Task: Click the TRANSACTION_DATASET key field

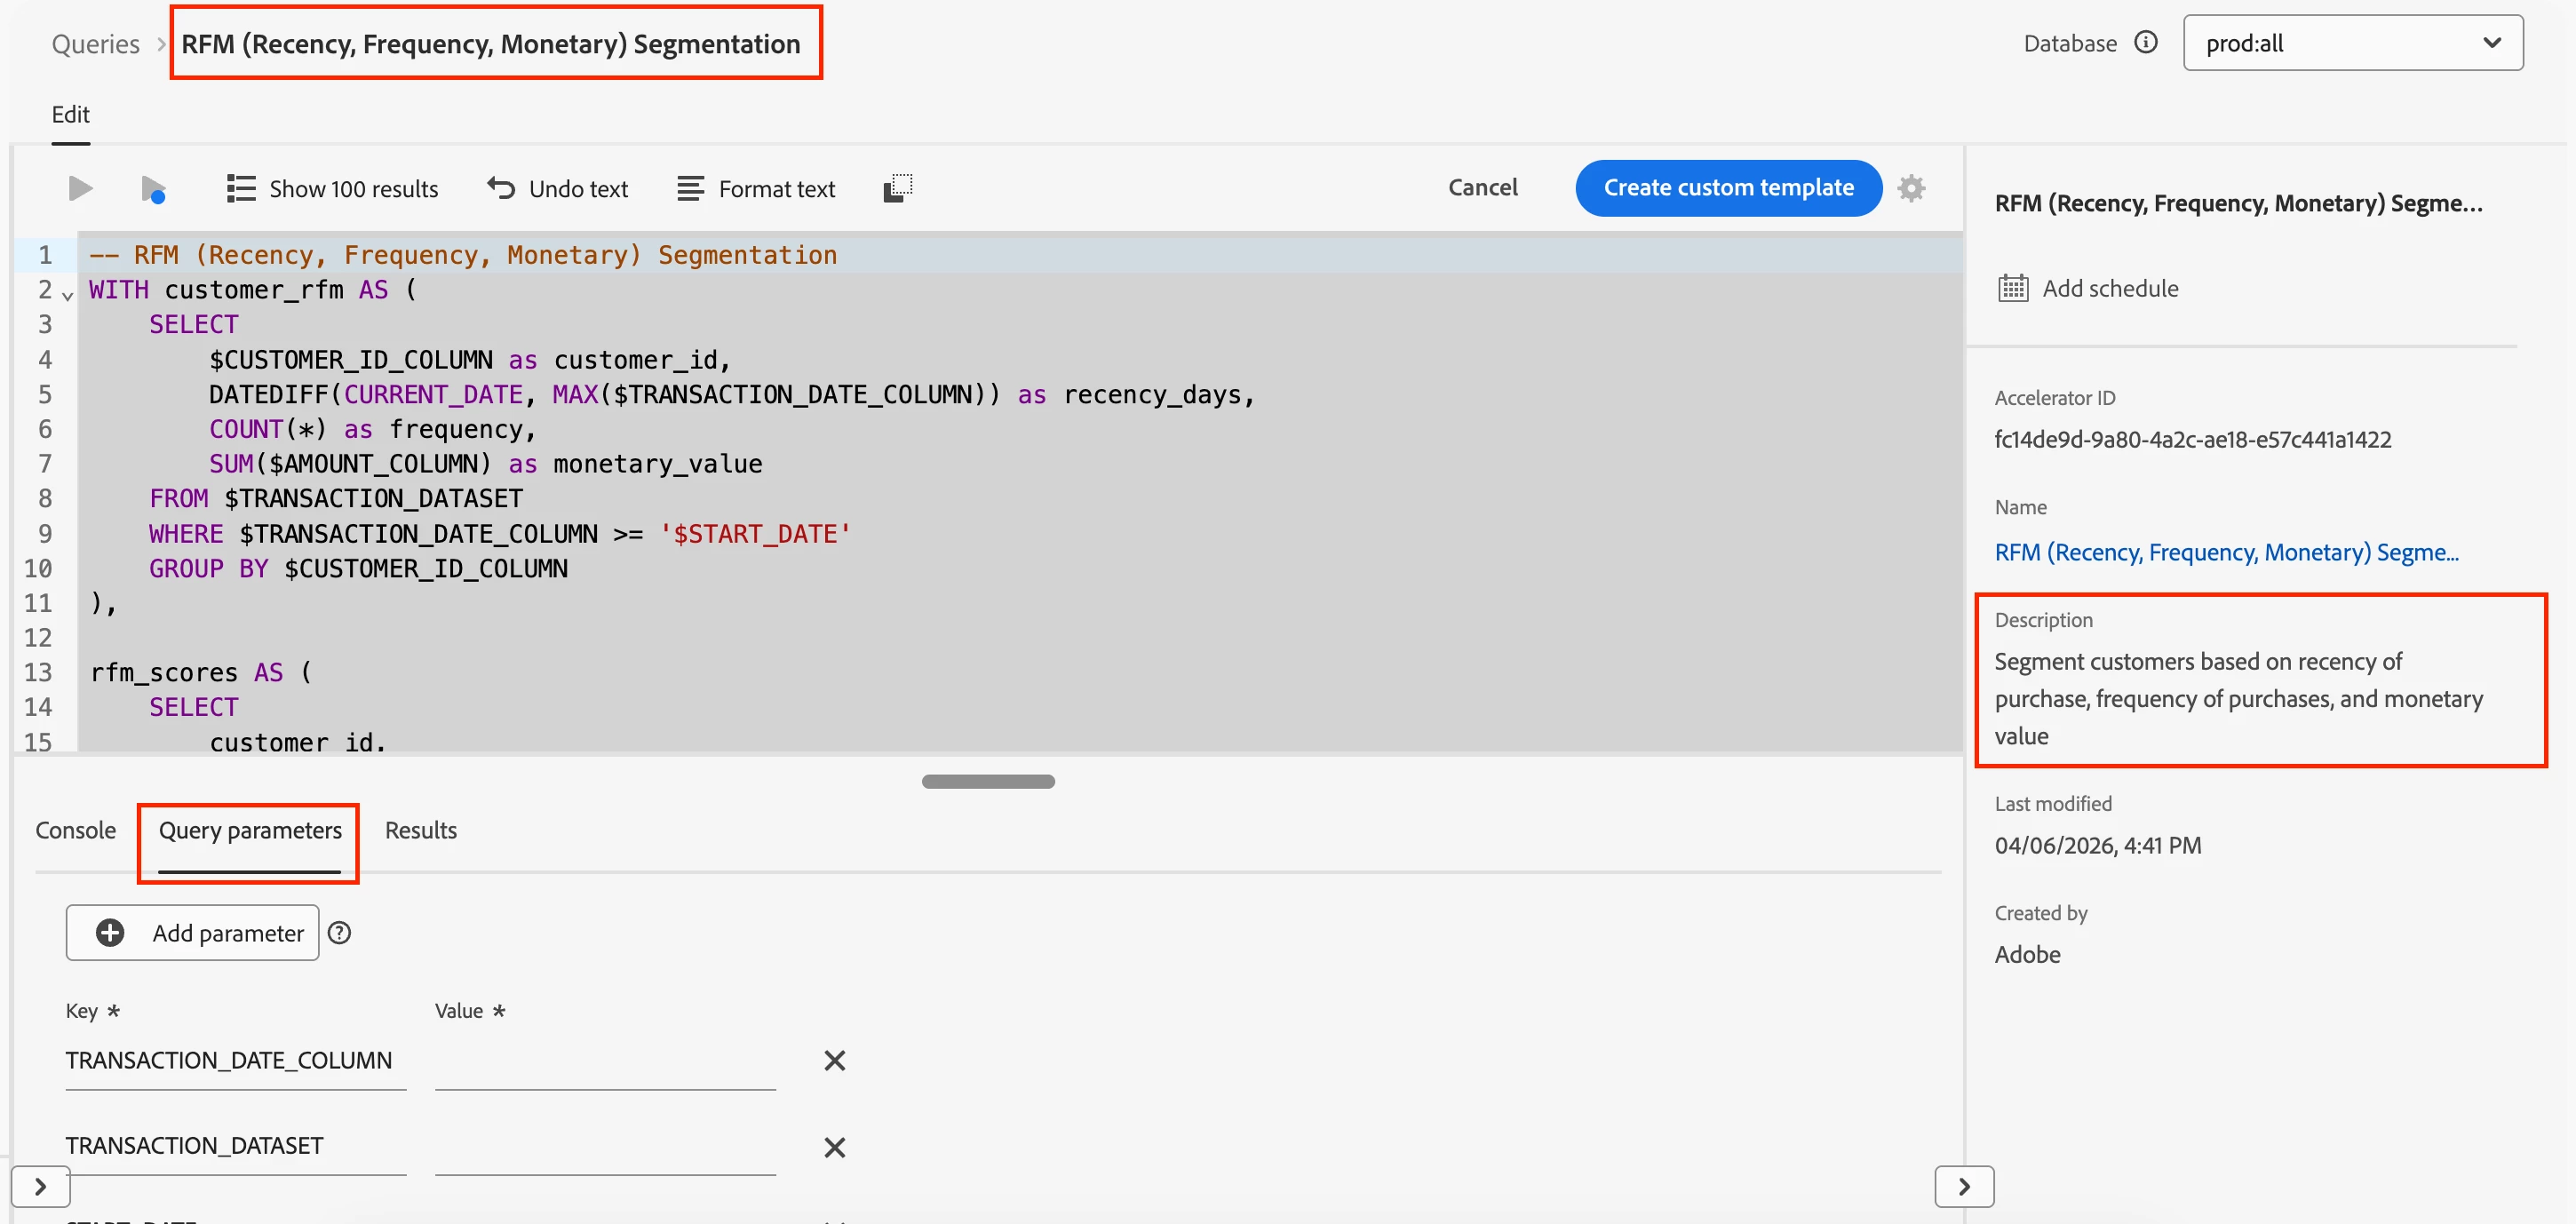Action: tap(236, 1147)
